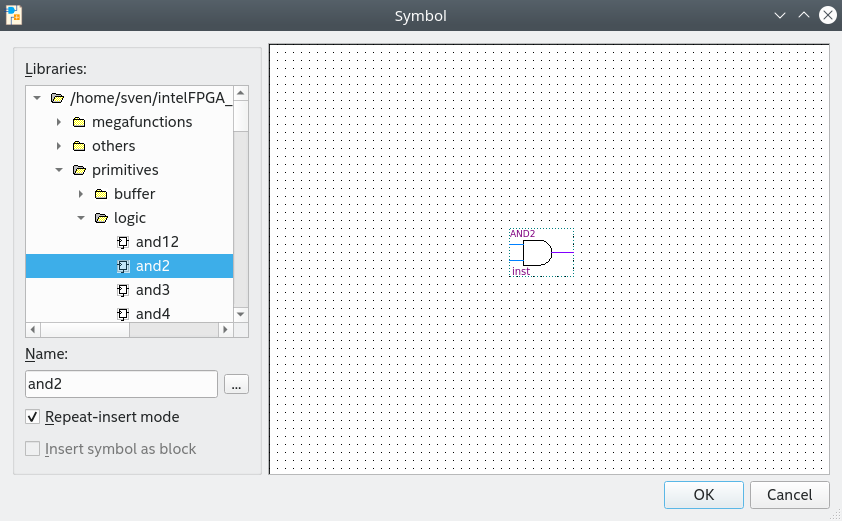Click the Quartus application icon in title bar
842x521 pixels.
[x=13, y=15]
